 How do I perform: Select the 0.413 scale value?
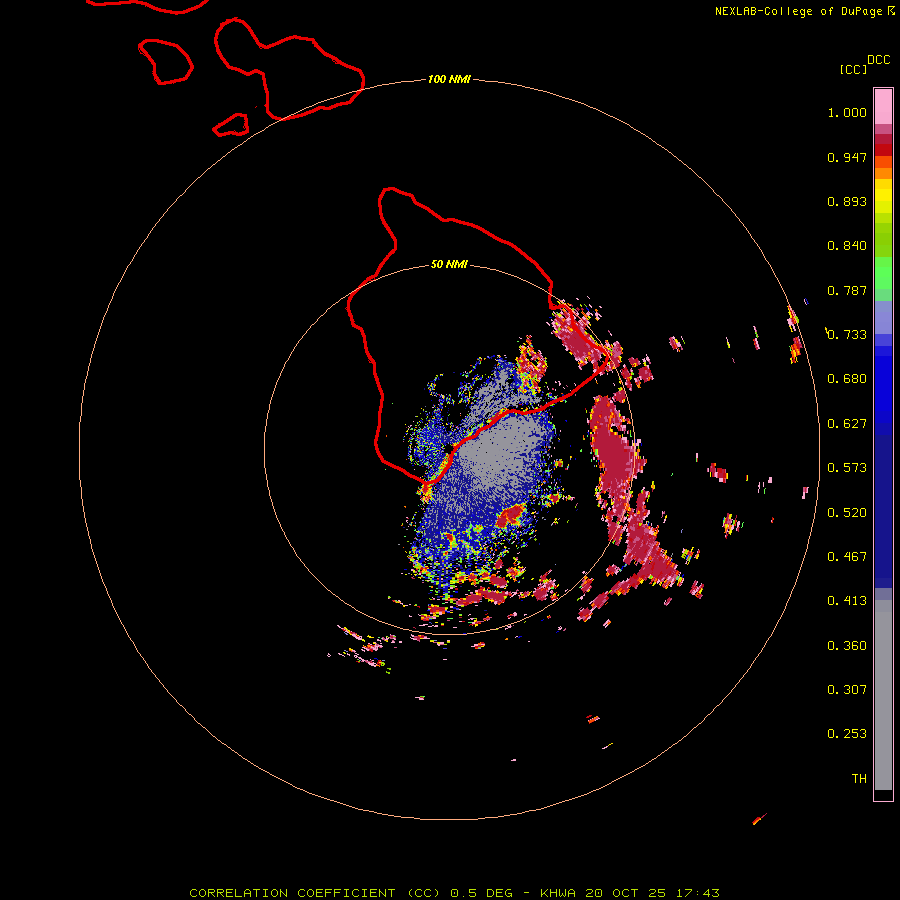(847, 601)
